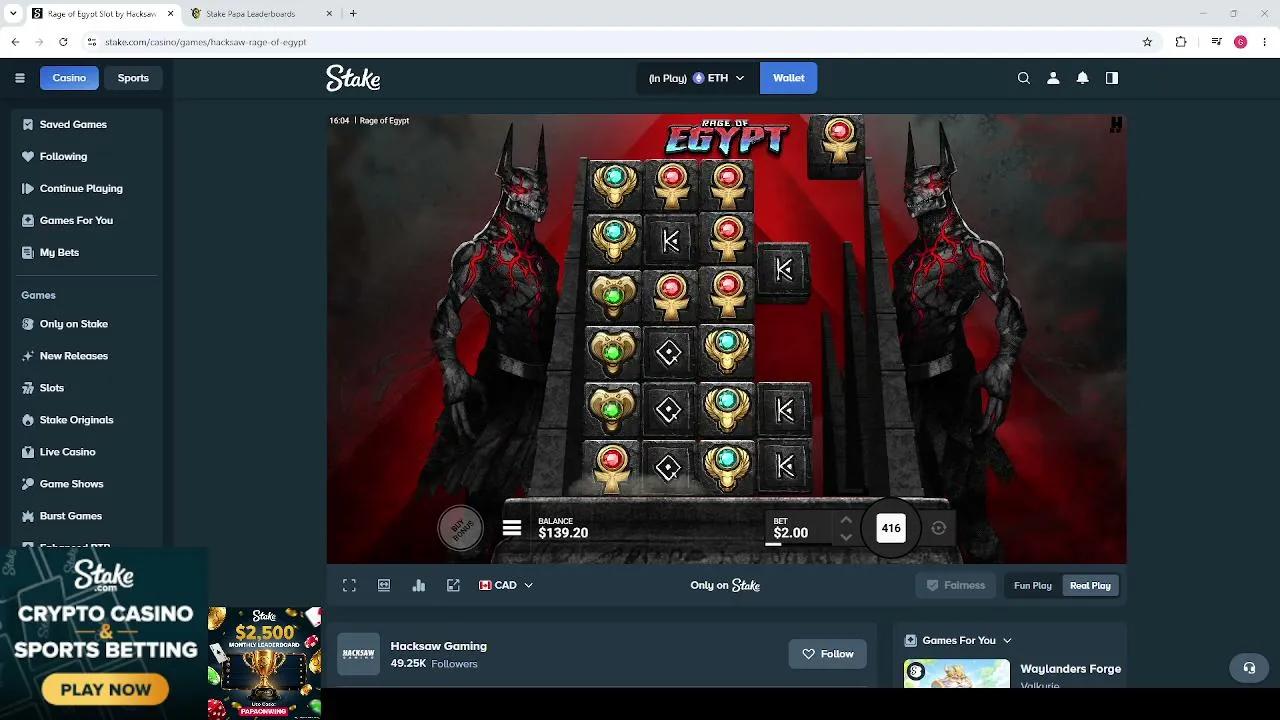1280x720 pixels.
Task: Click the "Rage of Egypt" title label
Action: click(384, 121)
